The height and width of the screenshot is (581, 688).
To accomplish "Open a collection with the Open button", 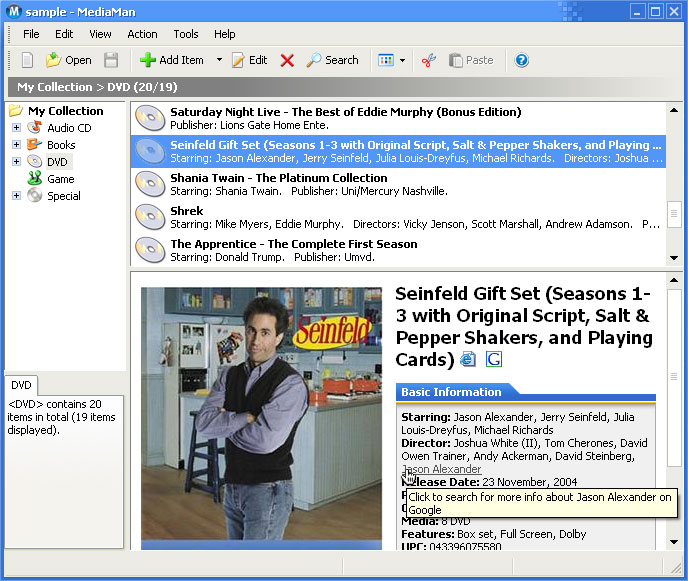I will pyautogui.click(x=69, y=60).
